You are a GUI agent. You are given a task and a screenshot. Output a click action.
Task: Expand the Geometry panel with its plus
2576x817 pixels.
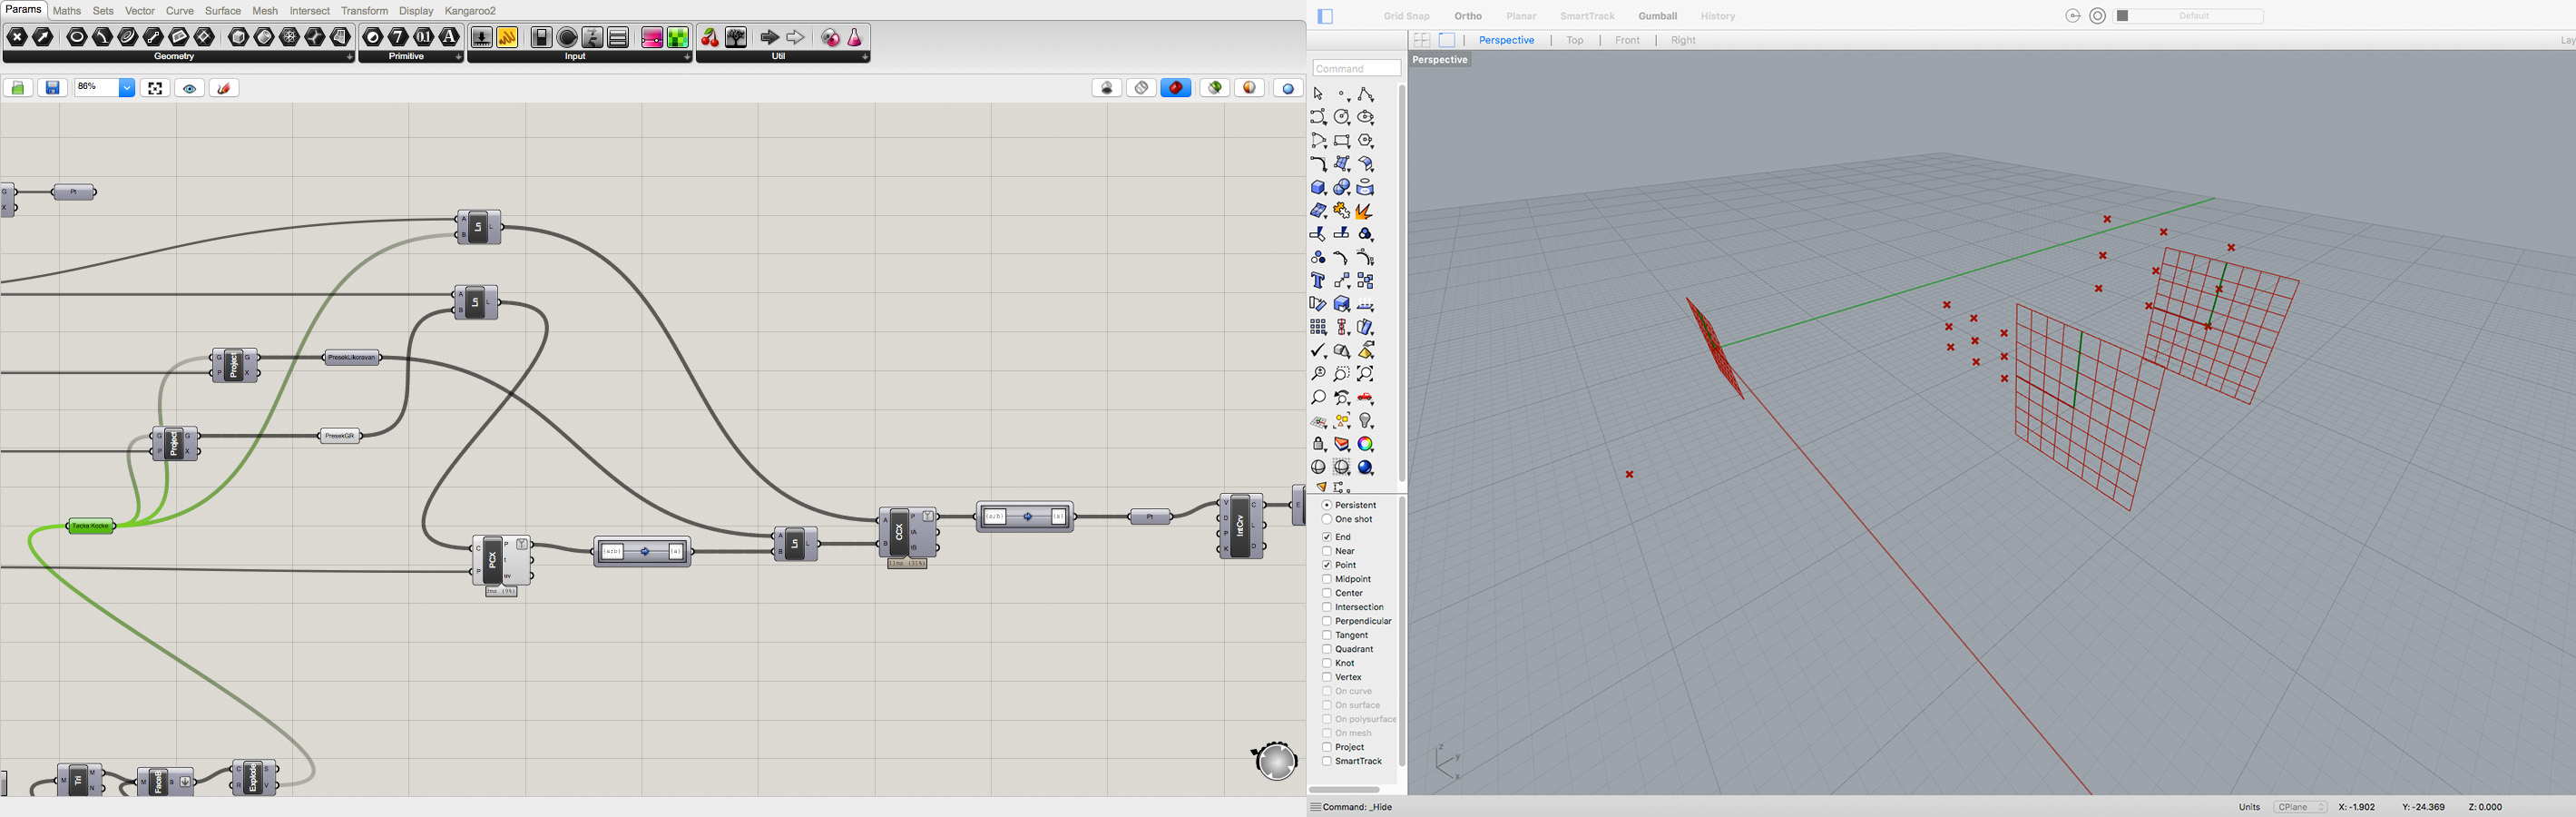pos(349,57)
